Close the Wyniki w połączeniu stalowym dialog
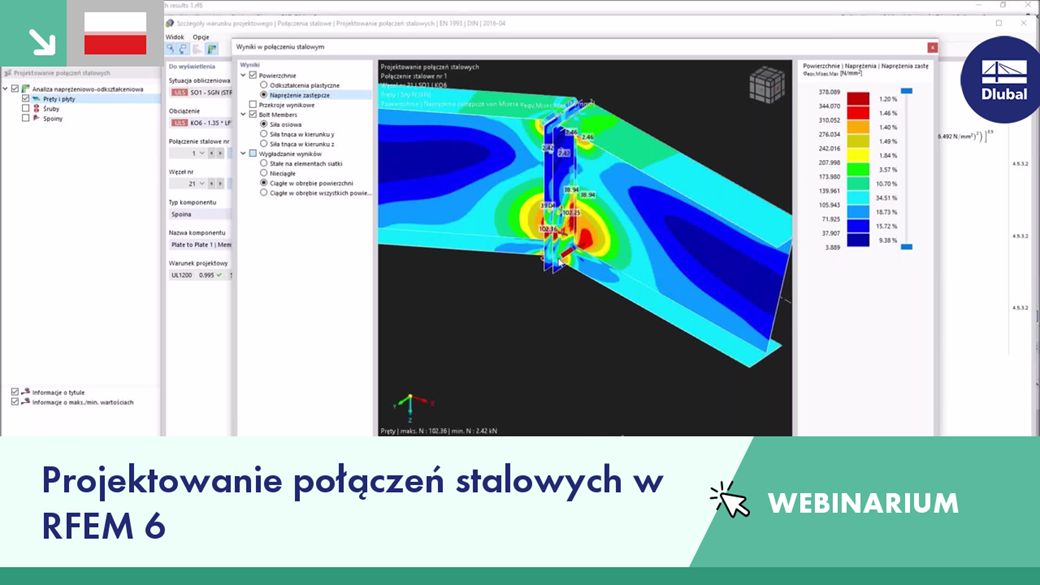Screen dimensions: 1040x585 (932, 47)
